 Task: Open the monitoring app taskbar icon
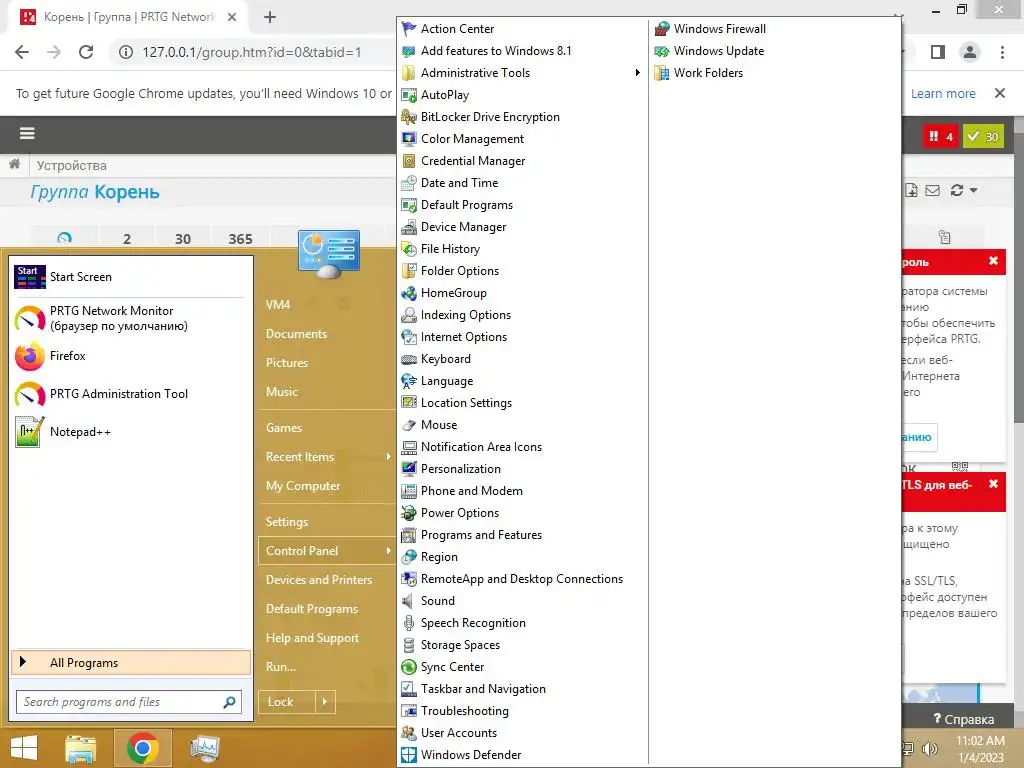tap(204, 748)
